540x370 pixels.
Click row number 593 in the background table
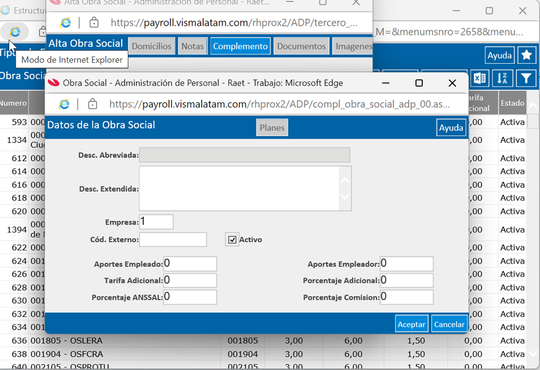coord(19,122)
